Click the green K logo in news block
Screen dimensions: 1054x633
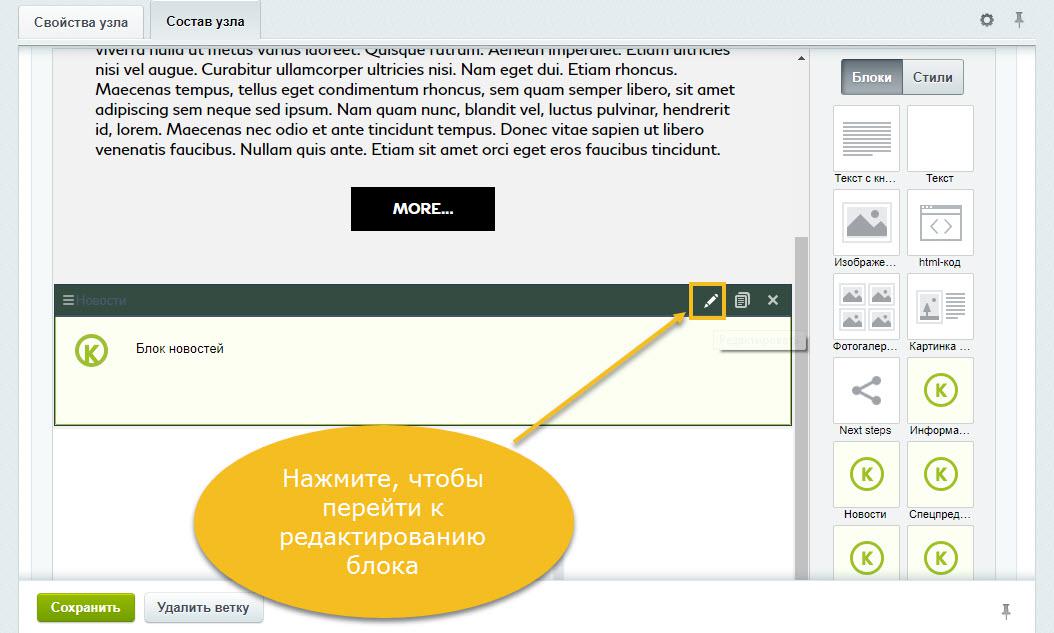click(x=91, y=350)
